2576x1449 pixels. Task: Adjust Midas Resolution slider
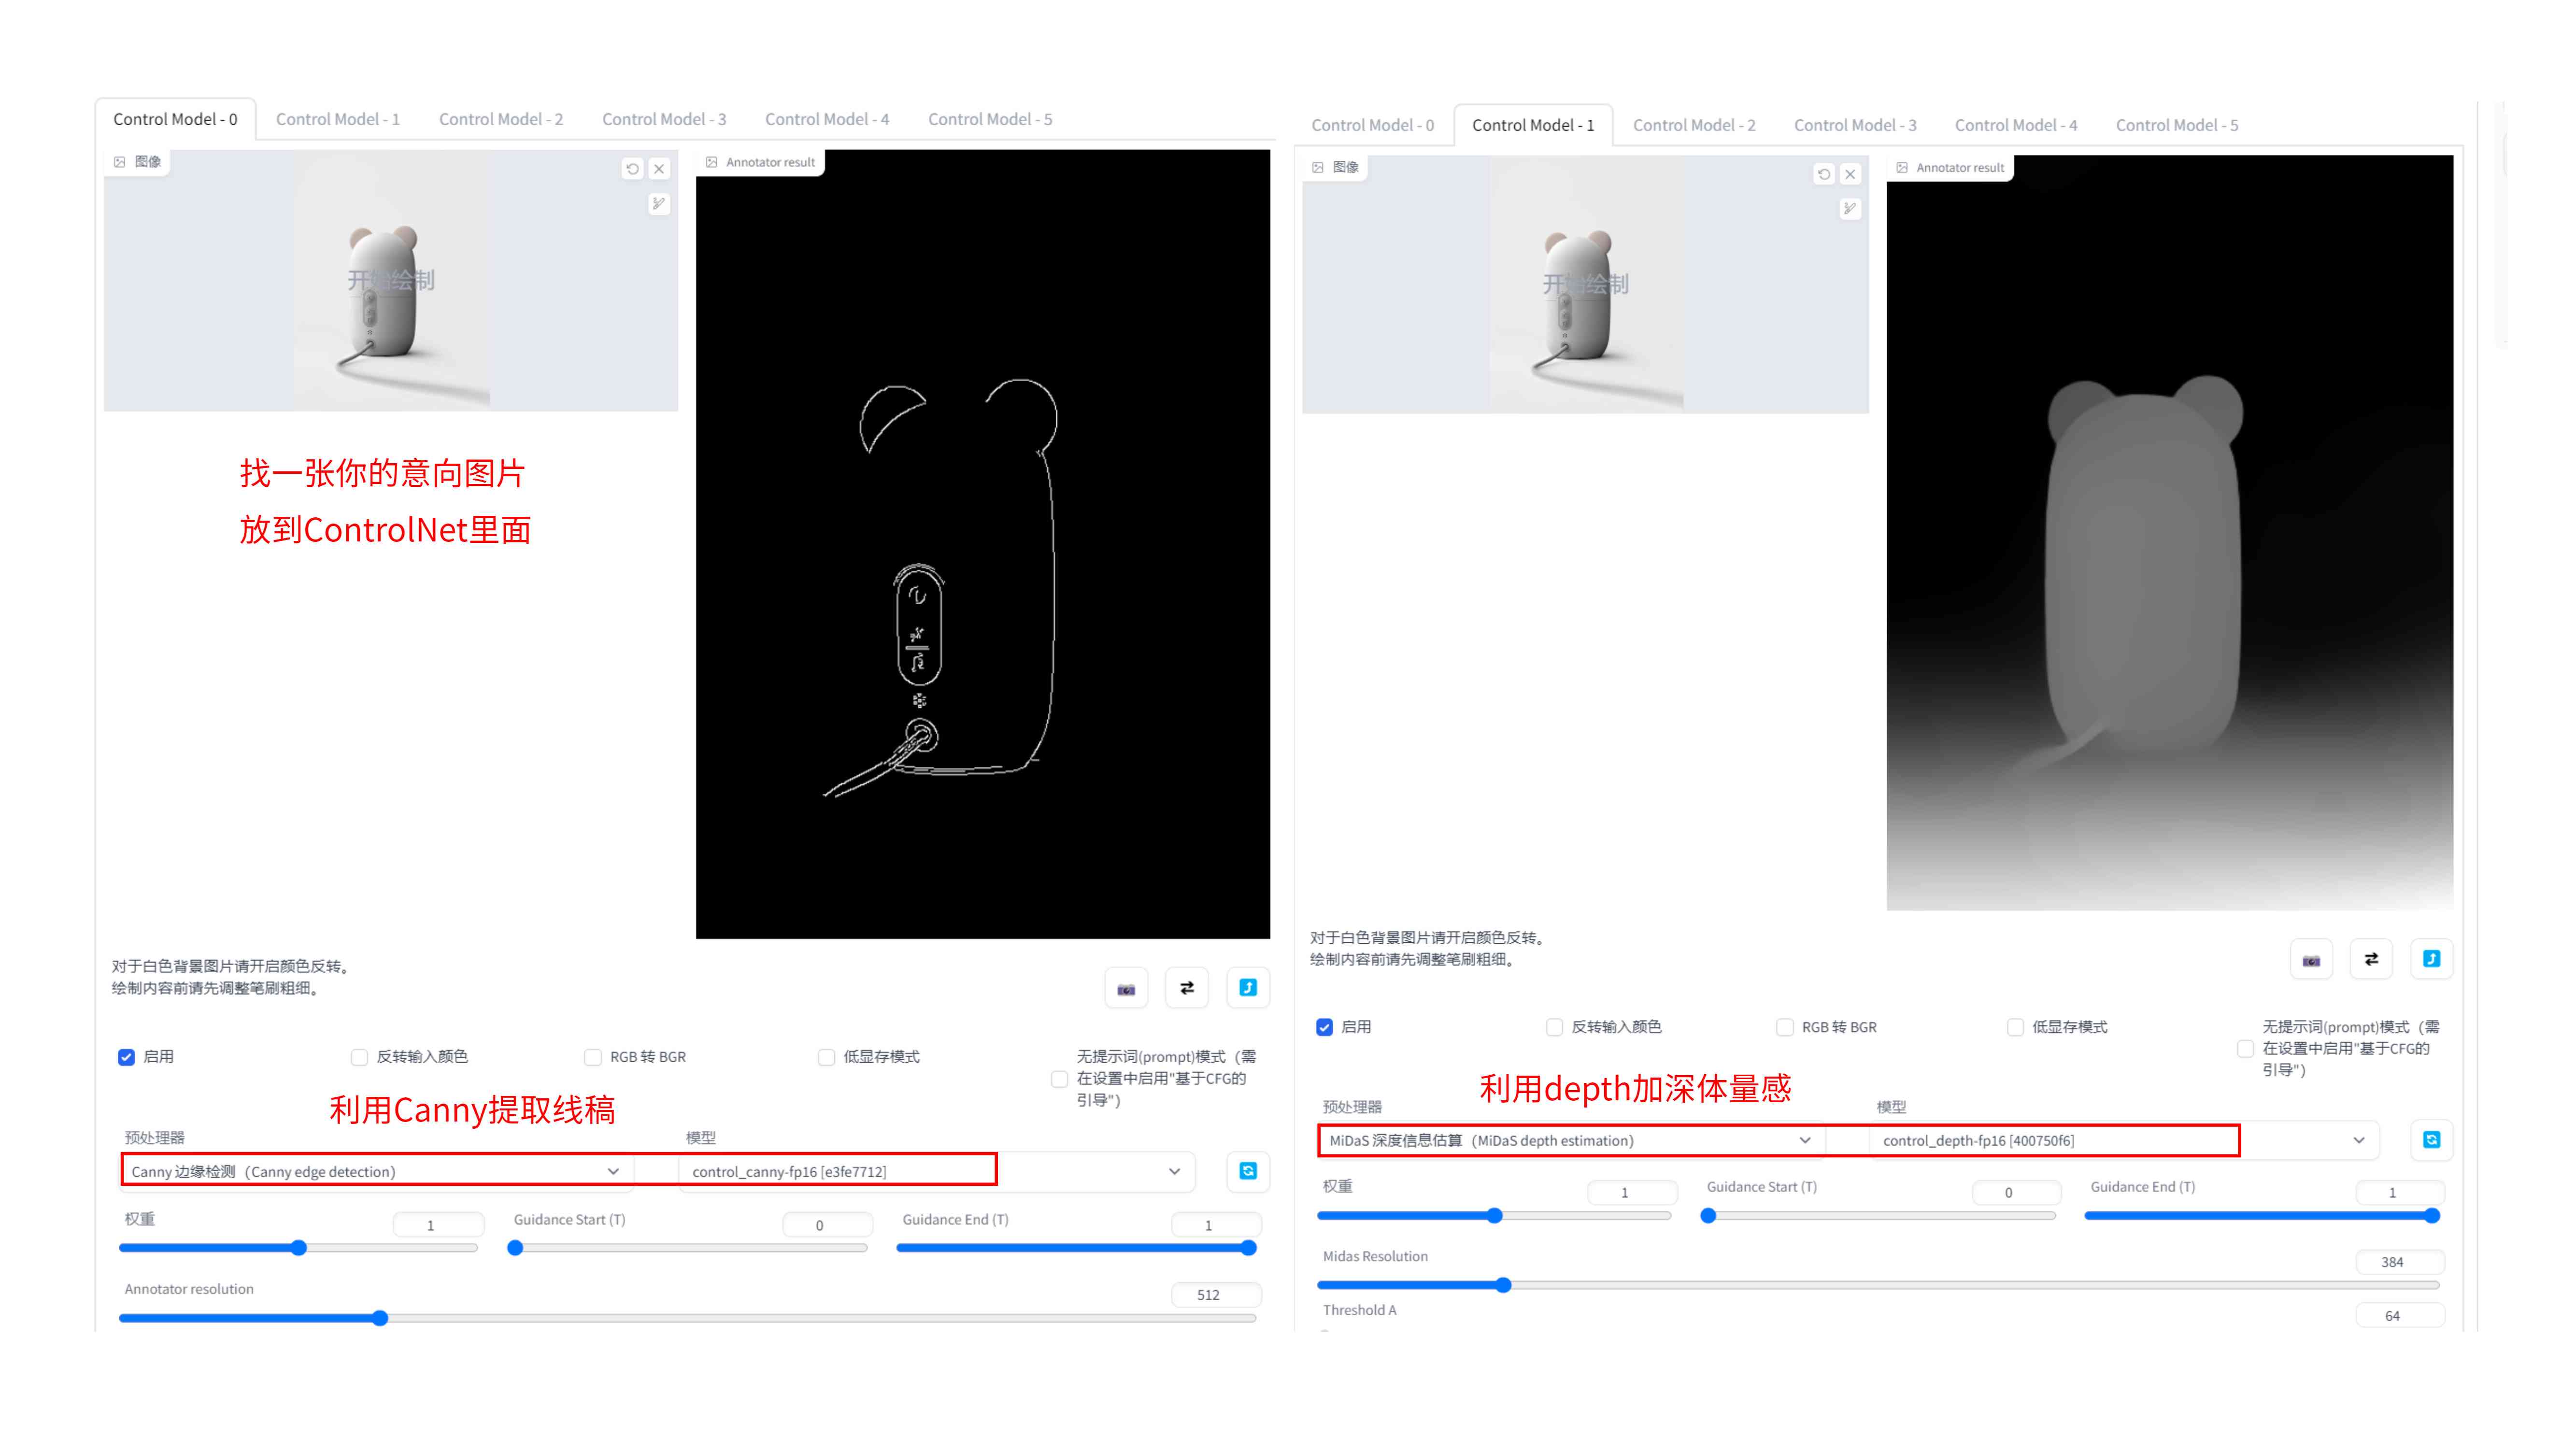tap(1879, 1285)
